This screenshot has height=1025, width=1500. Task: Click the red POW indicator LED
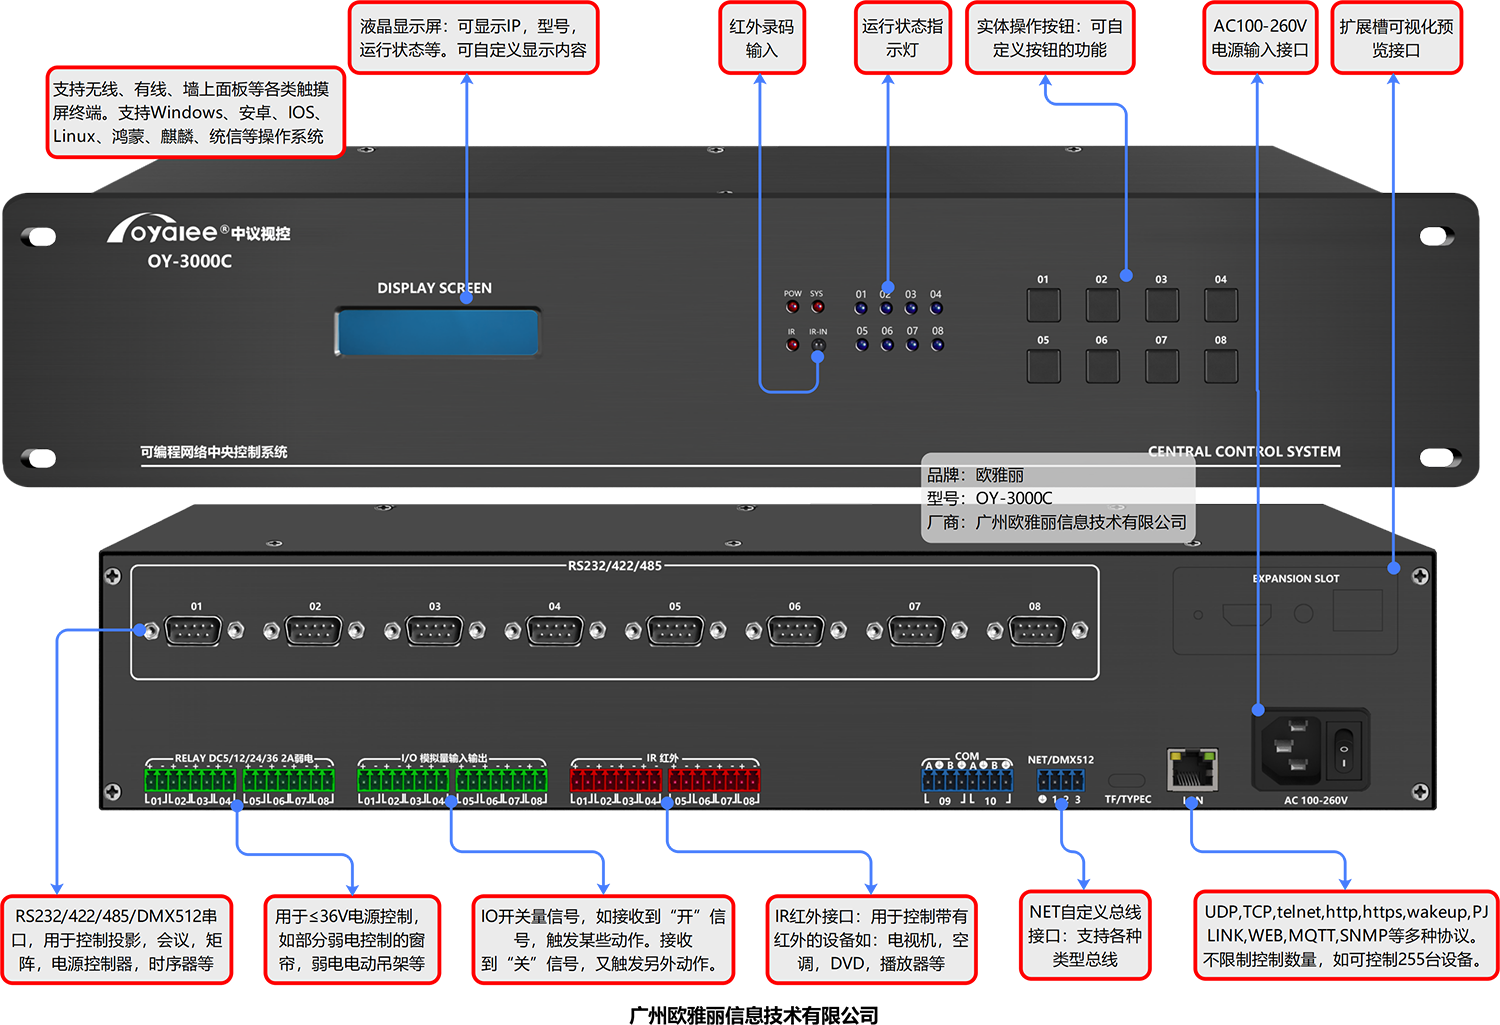[x=792, y=308]
